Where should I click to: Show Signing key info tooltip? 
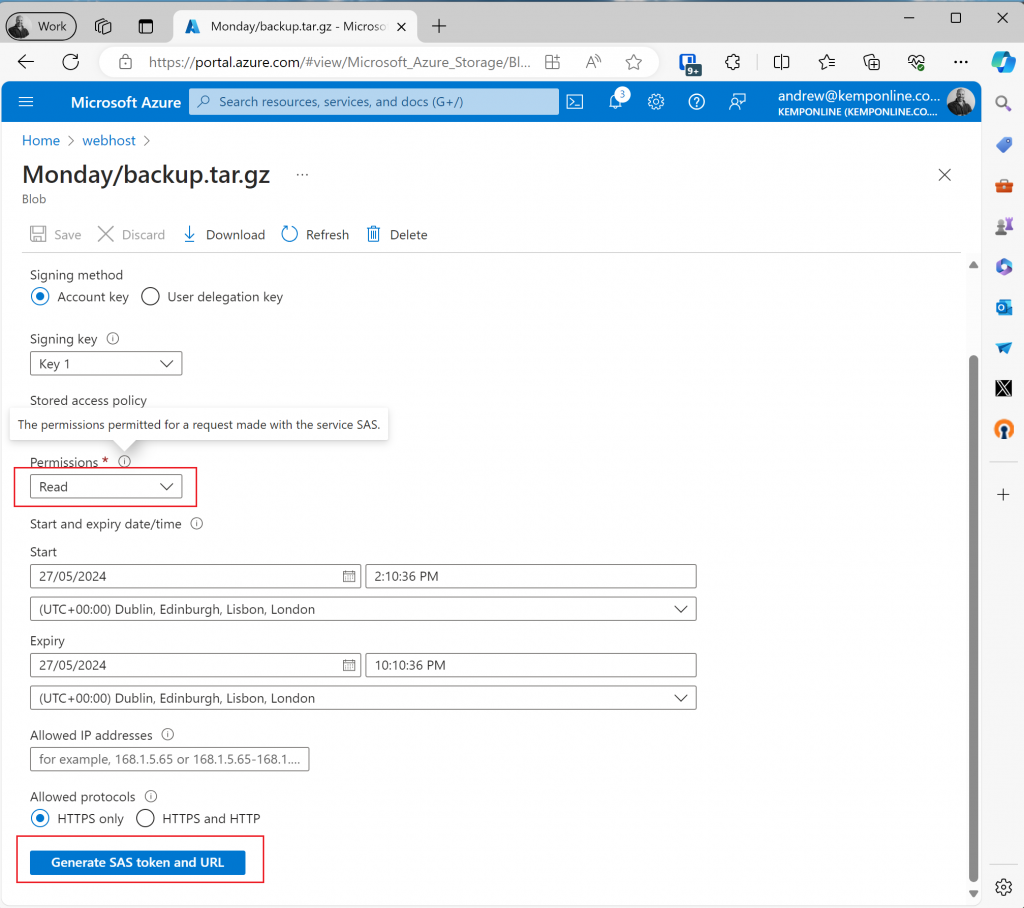112,338
